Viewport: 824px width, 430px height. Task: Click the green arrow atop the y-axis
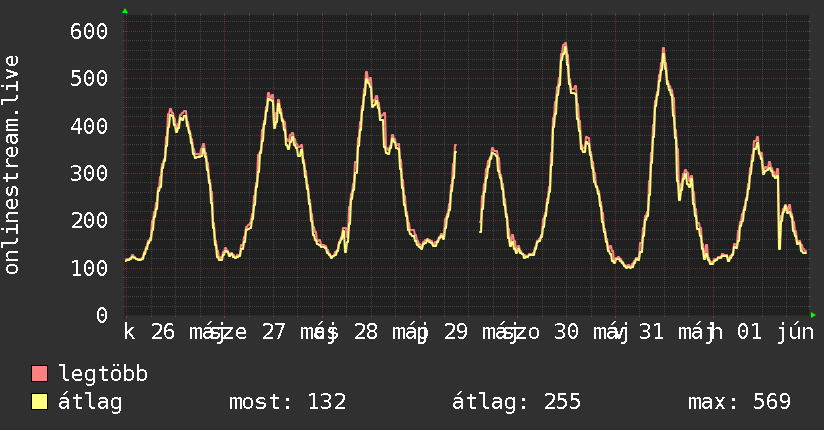[x=125, y=11]
